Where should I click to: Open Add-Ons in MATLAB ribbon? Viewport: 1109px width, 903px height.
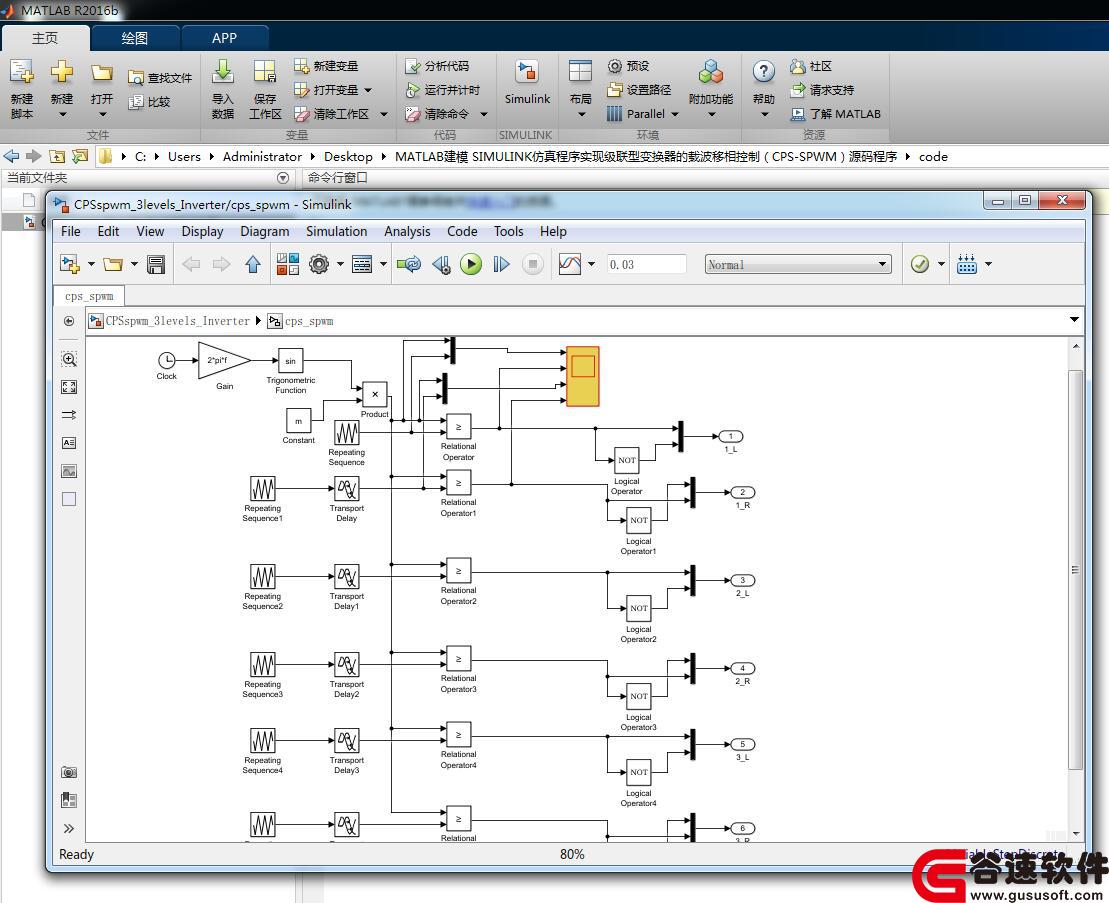pyautogui.click(x=711, y=89)
